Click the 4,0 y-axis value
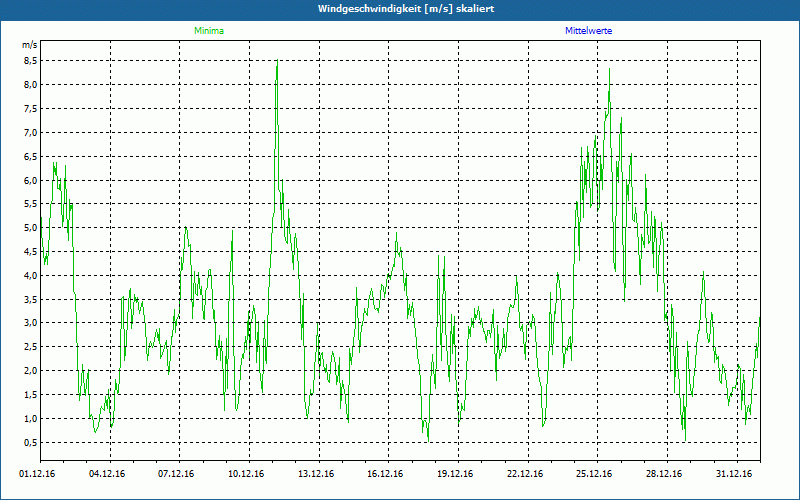Viewport: 800px width, 500px height. [31, 276]
